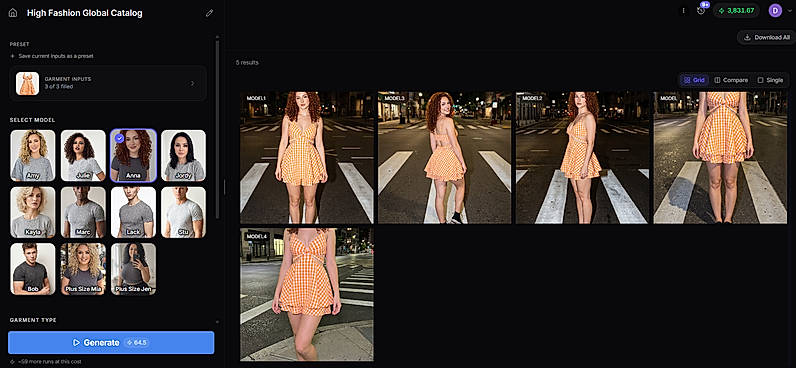Click the 'SELECT MODEL' heading
The width and height of the screenshot is (796, 368).
32,120
